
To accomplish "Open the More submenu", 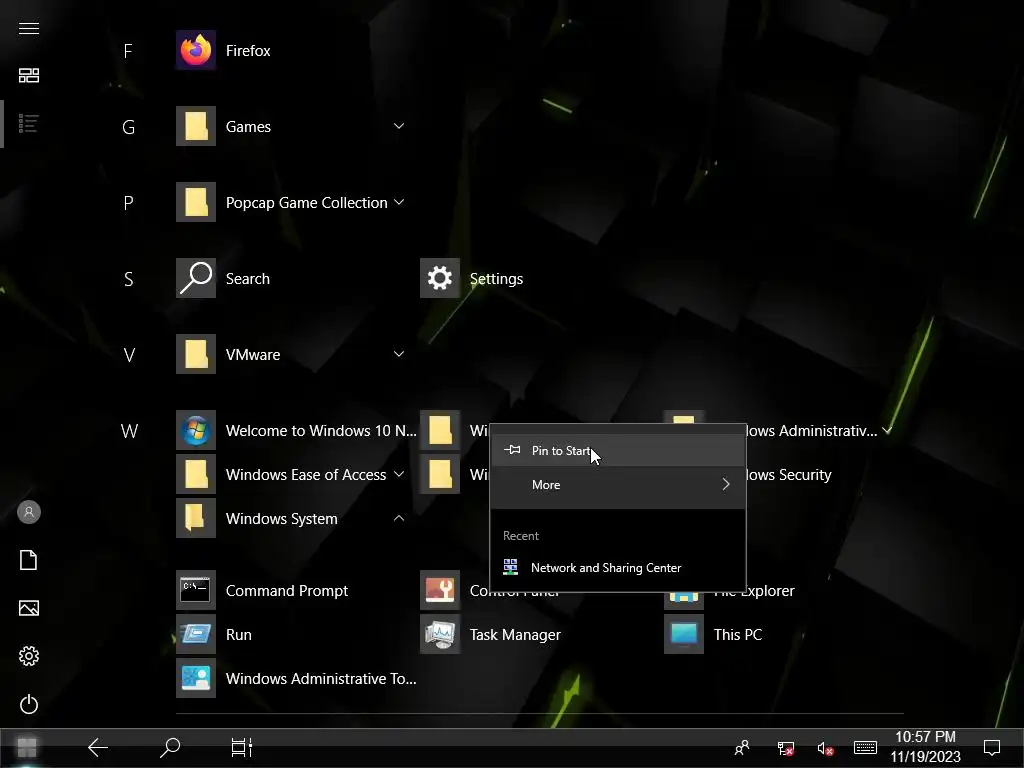I will click(618, 485).
